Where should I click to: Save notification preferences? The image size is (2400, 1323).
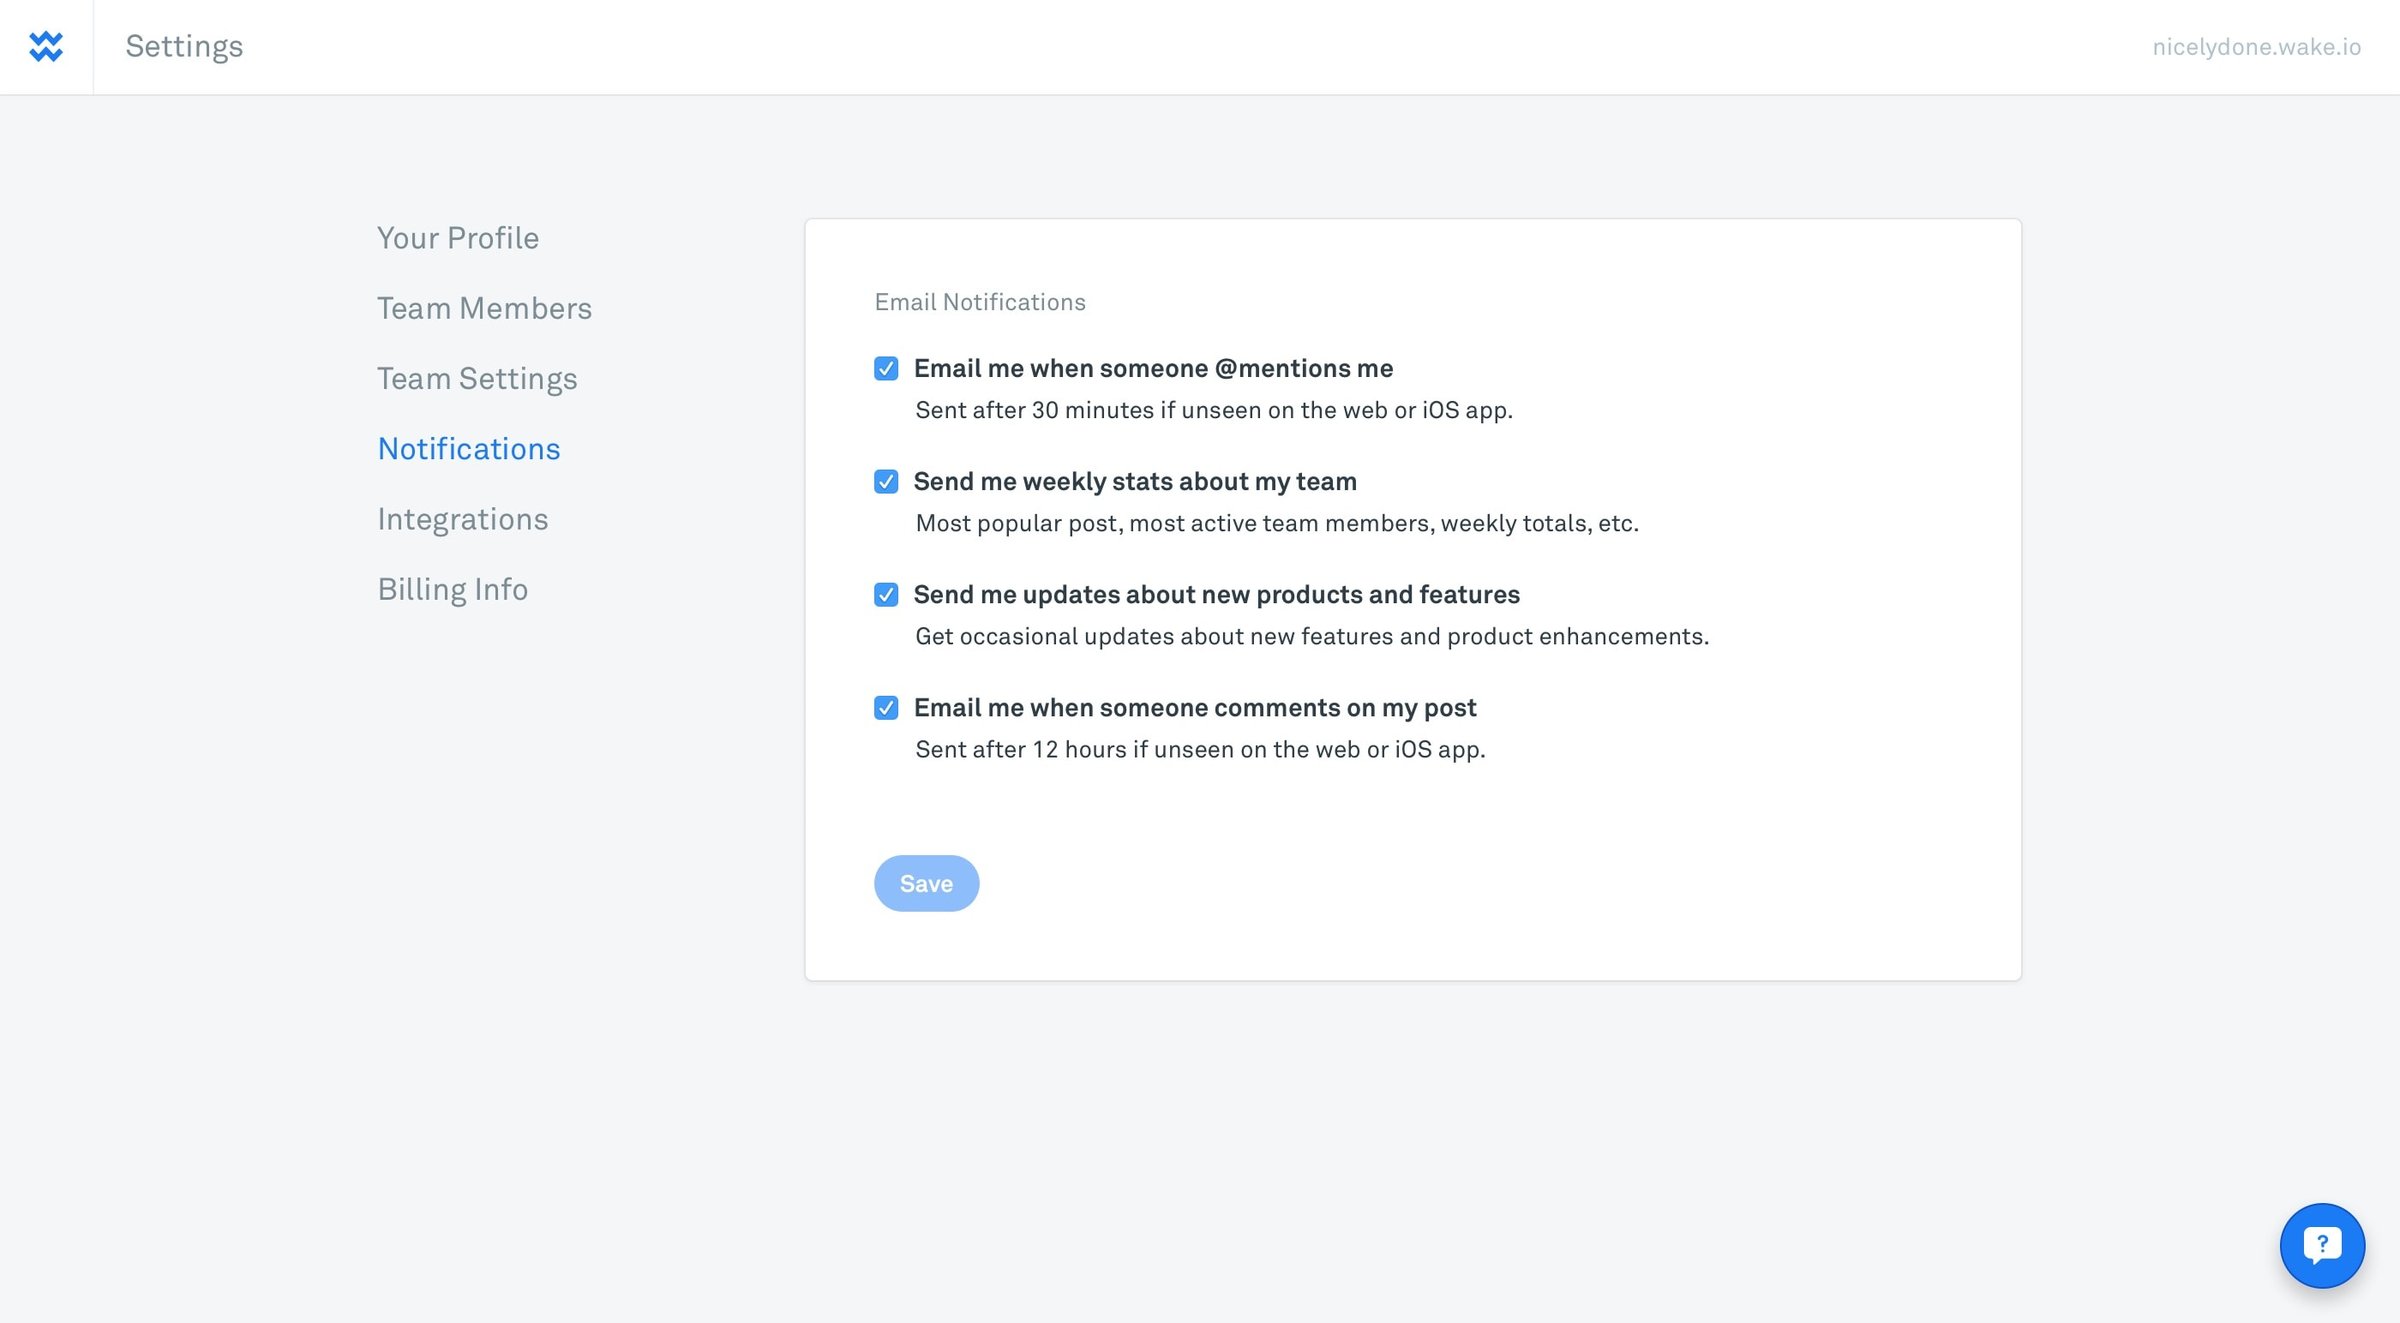click(926, 883)
